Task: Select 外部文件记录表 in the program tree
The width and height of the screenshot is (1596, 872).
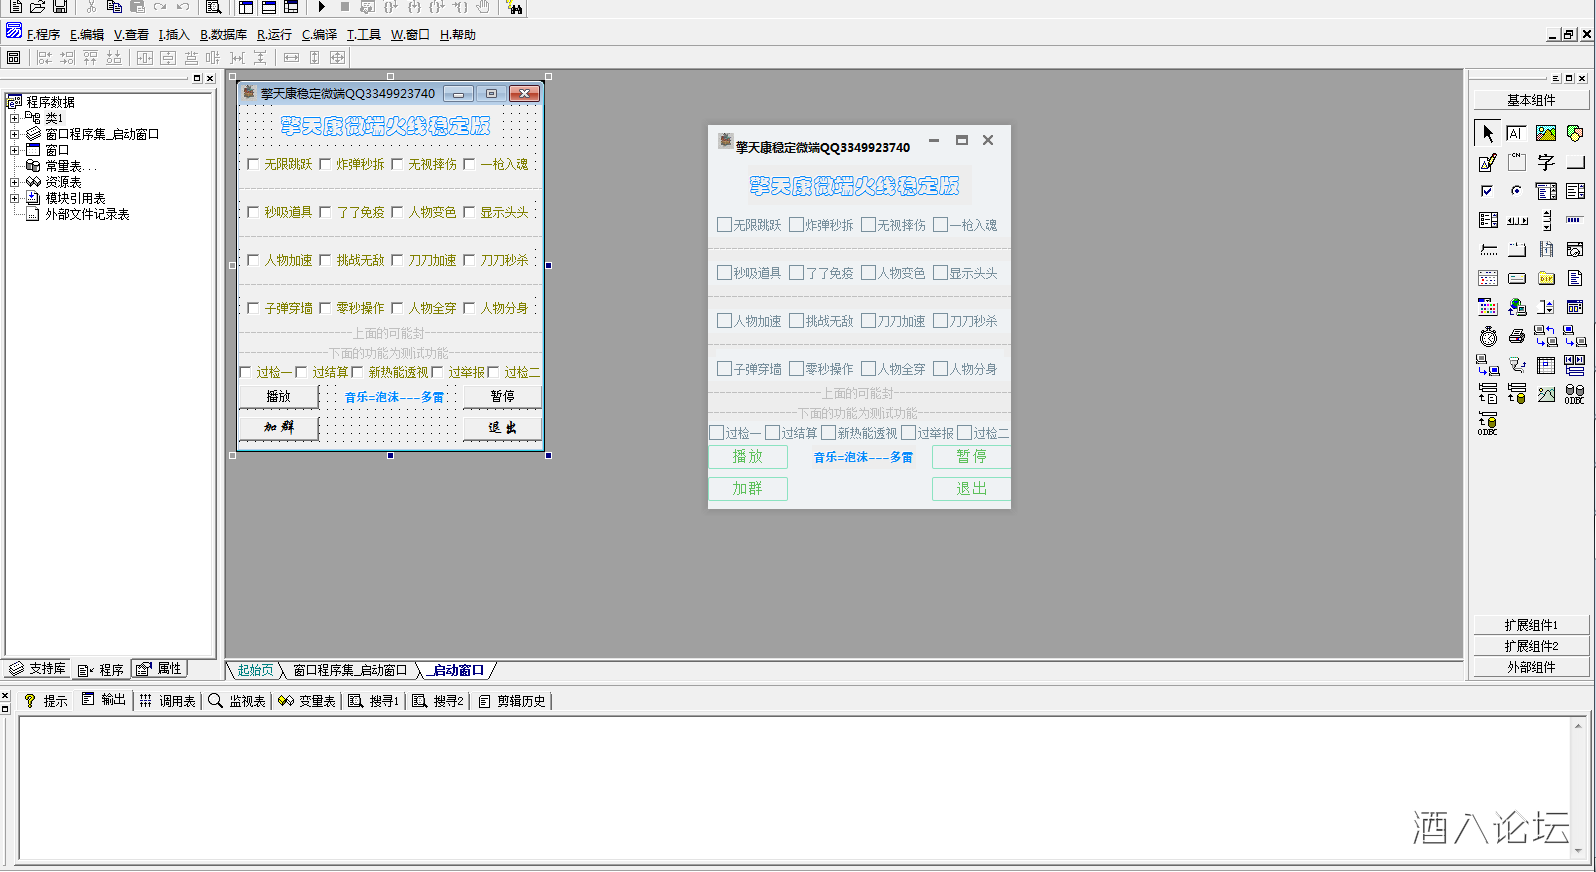Action: coord(87,214)
